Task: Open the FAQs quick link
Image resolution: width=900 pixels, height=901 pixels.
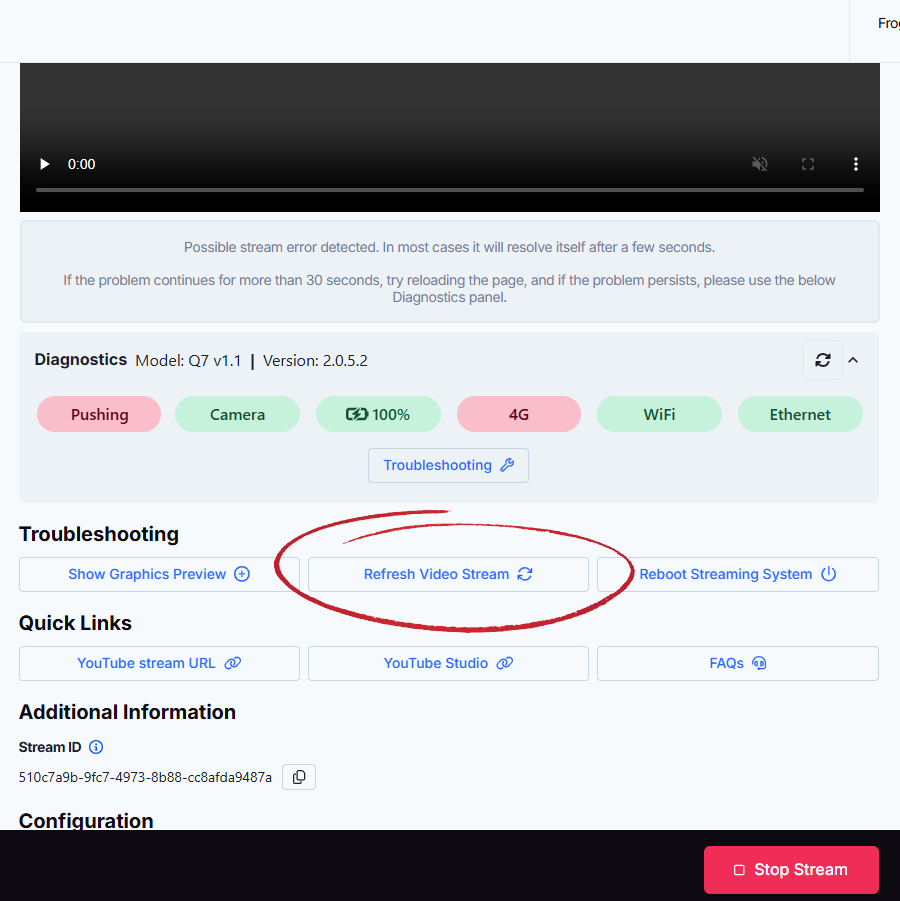Action: coord(738,663)
